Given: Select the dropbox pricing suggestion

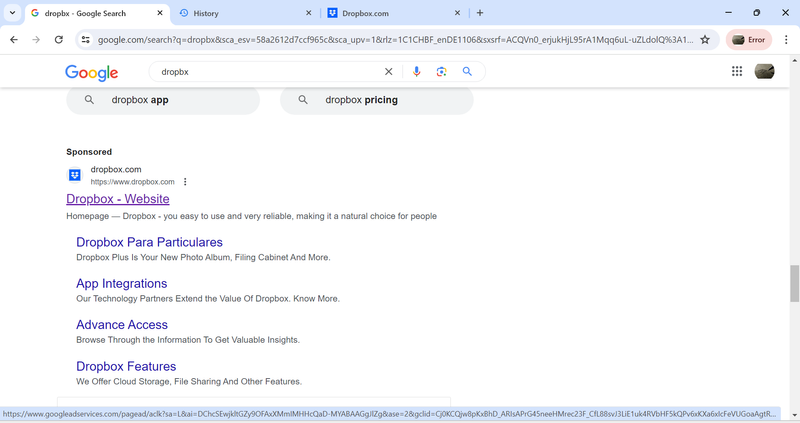Looking at the screenshot, I should [x=377, y=100].
